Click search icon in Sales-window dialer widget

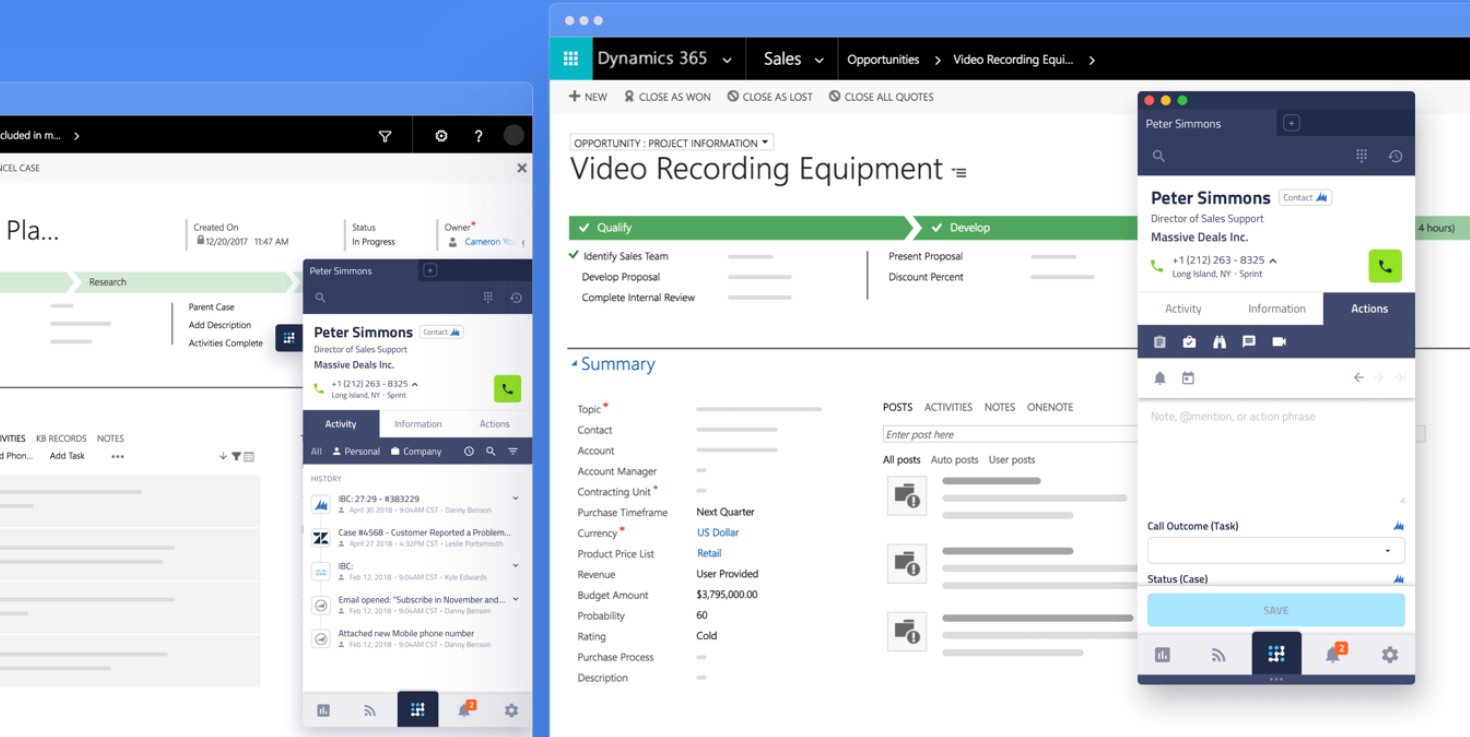[x=1159, y=156]
